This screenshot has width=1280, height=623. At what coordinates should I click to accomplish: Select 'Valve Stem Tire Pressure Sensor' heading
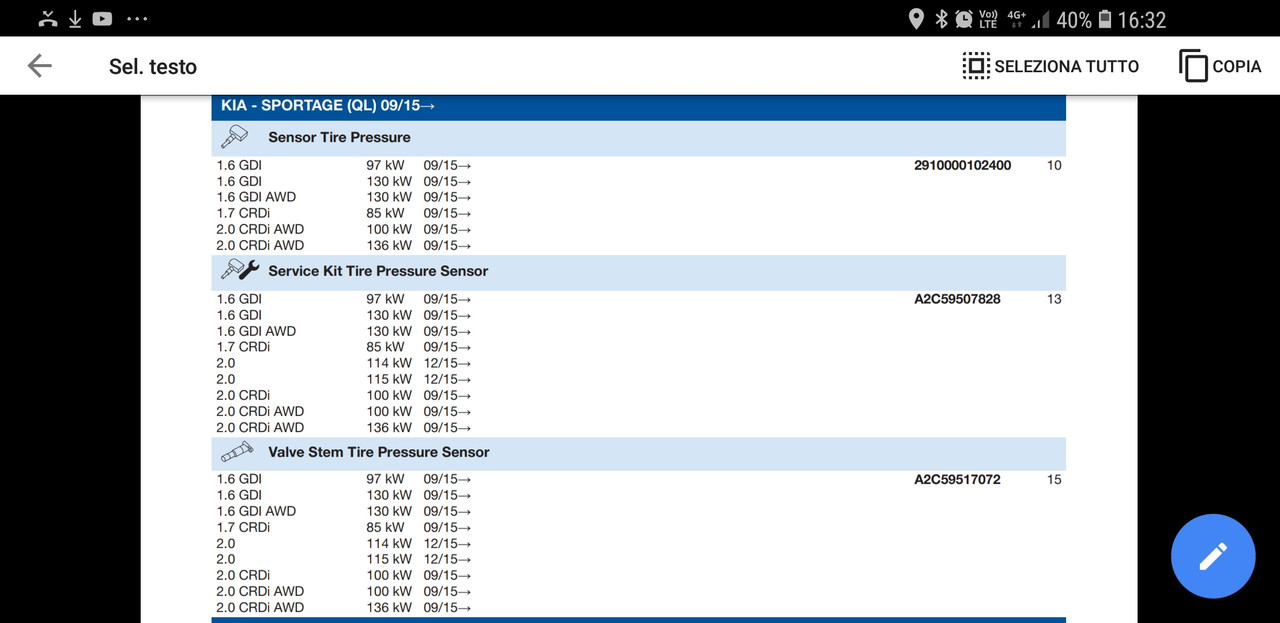coord(379,452)
